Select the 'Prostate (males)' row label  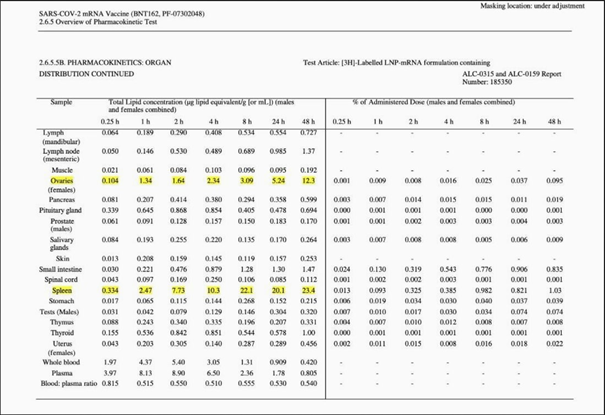point(62,225)
